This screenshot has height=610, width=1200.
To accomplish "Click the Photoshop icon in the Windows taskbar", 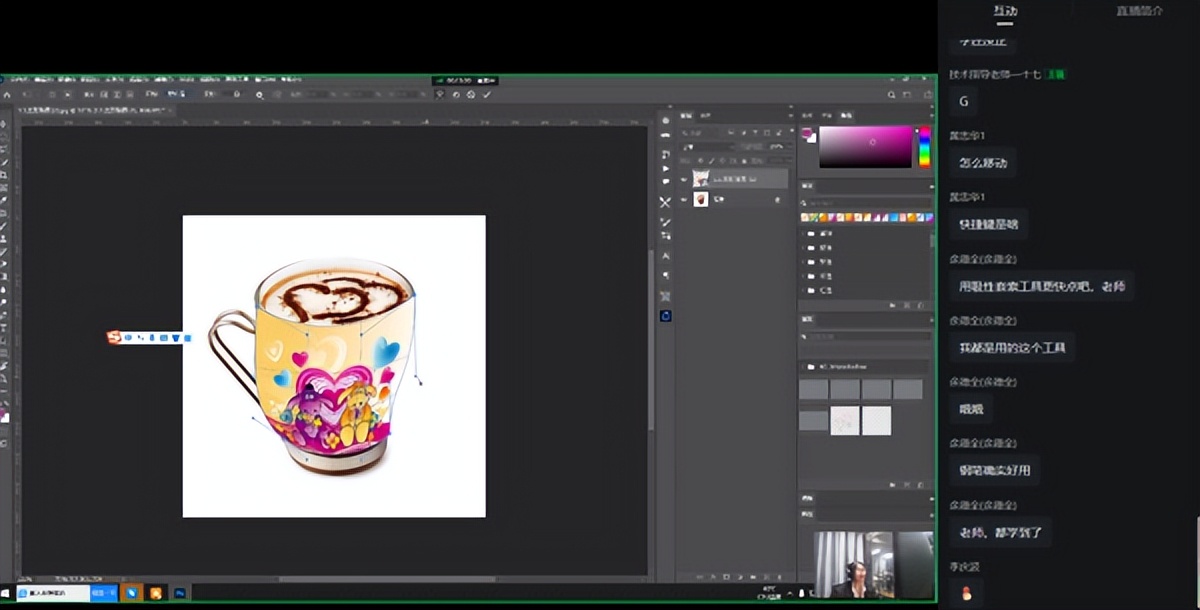I will click(180, 593).
